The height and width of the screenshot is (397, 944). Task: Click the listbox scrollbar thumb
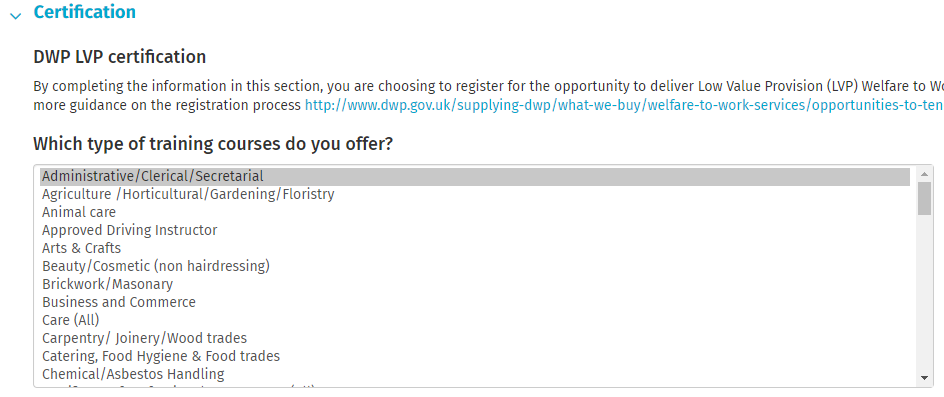coord(924,198)
